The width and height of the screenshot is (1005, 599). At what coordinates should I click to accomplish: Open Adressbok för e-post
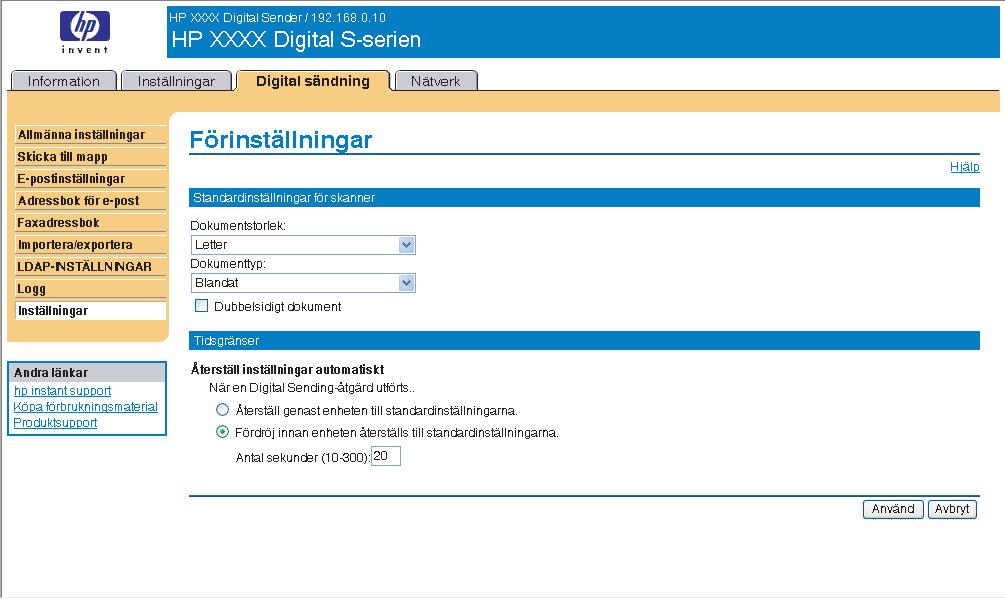click(x=90, y=201)
